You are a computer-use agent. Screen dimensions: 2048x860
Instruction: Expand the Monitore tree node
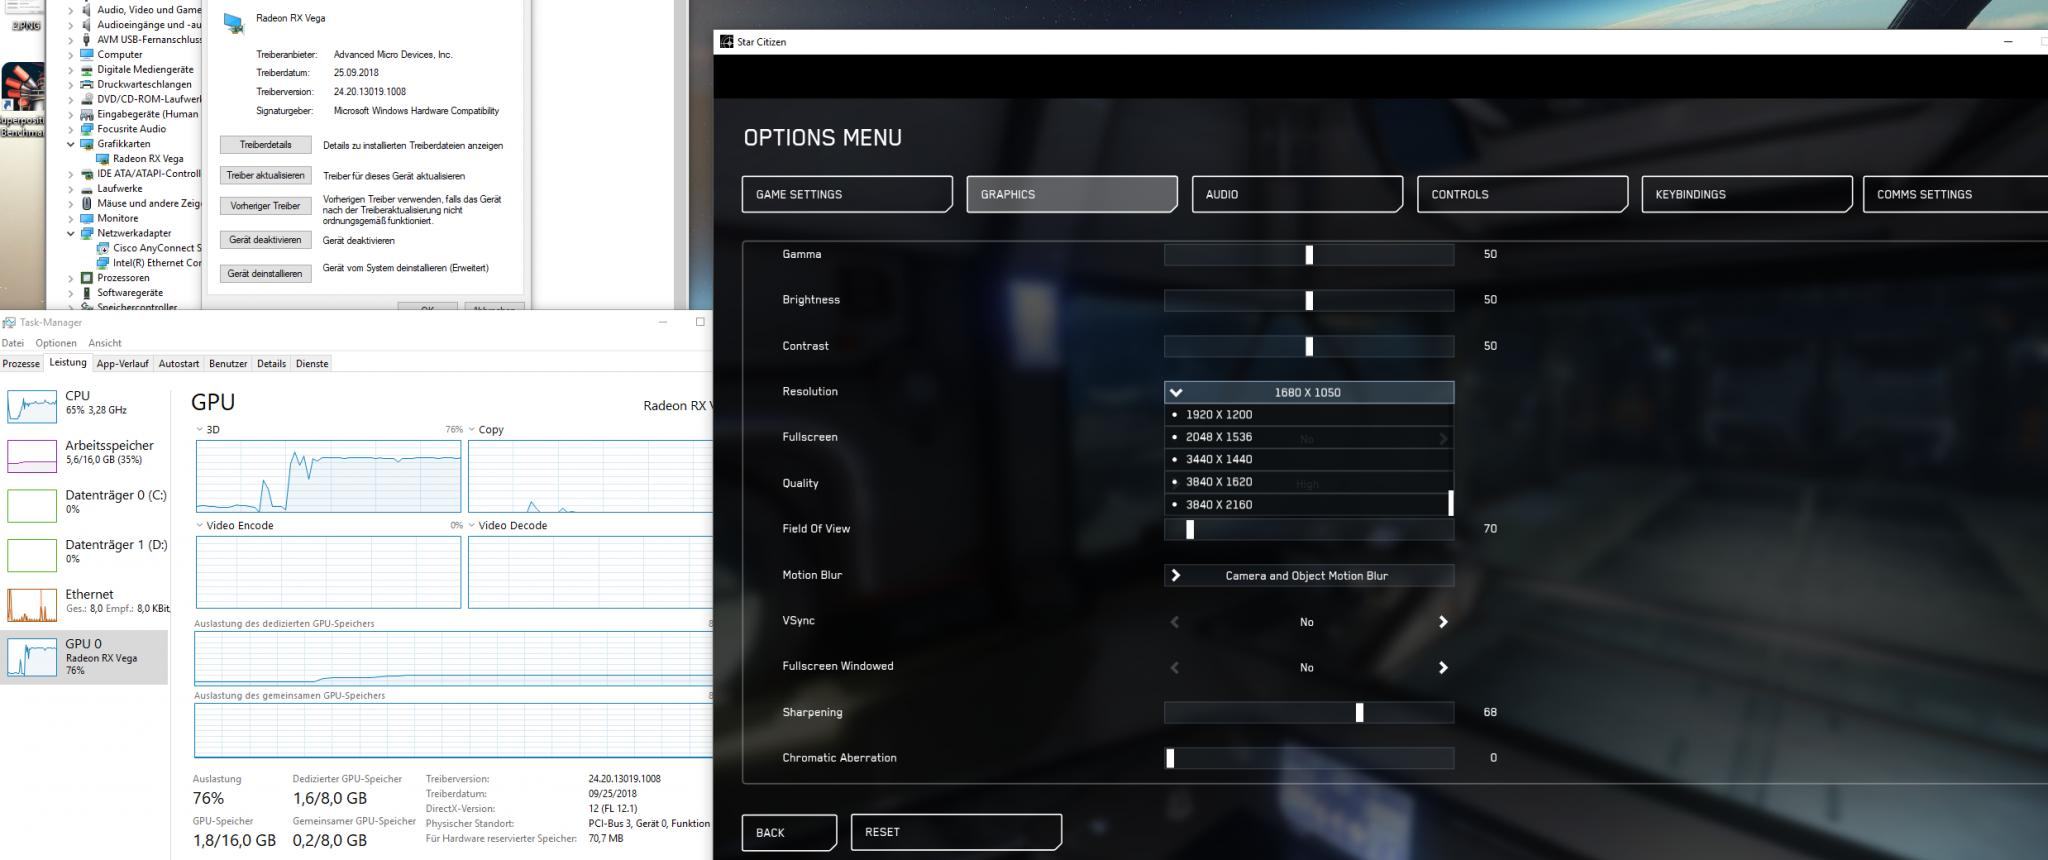coord(71,218)
